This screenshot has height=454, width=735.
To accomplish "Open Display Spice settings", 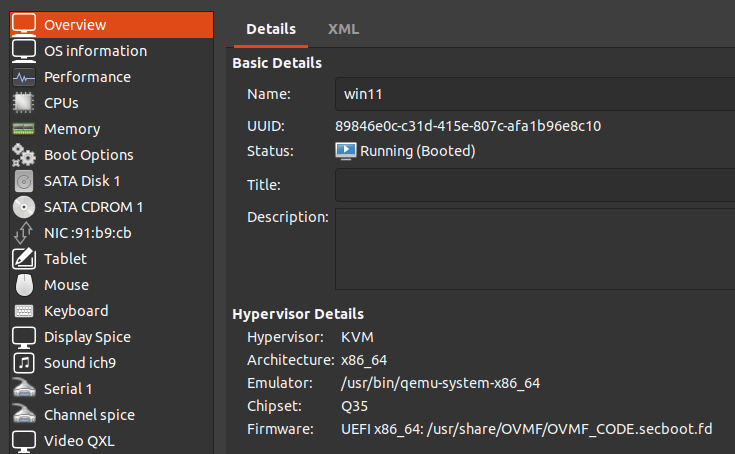I will pyautogui.click(x=87, y=336).
